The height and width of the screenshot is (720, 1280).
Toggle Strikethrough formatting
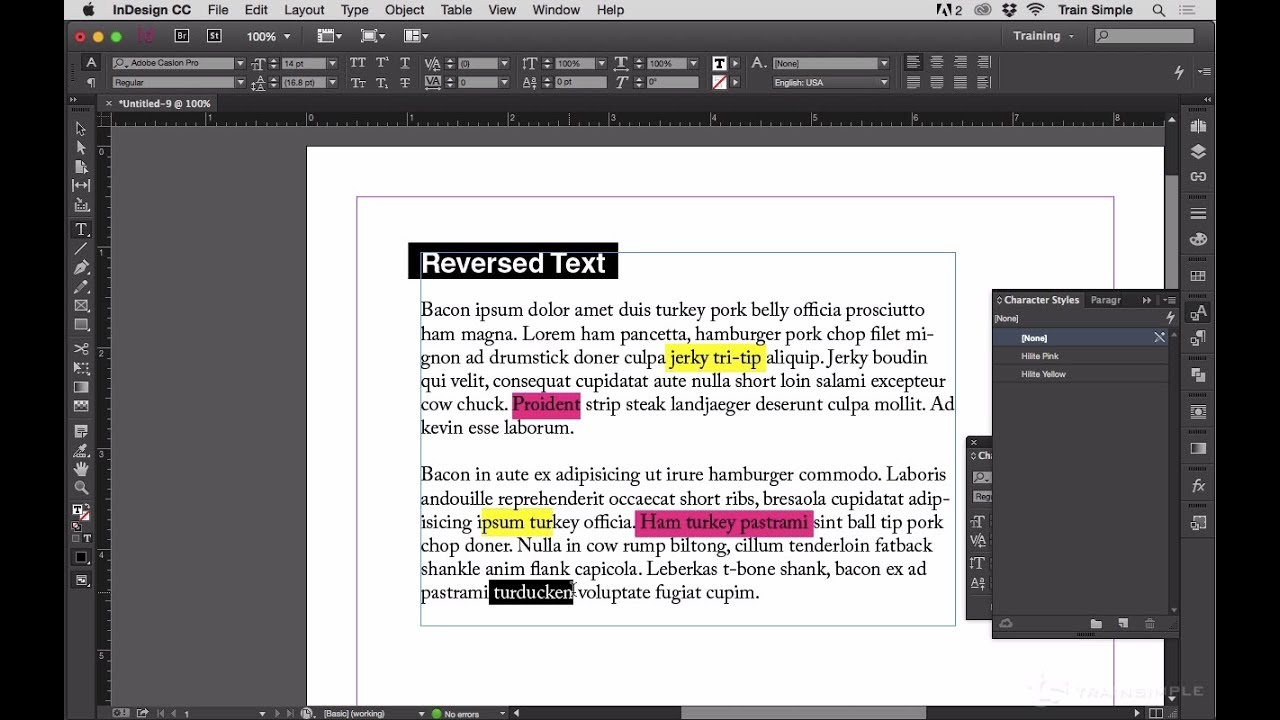point(405,83)
